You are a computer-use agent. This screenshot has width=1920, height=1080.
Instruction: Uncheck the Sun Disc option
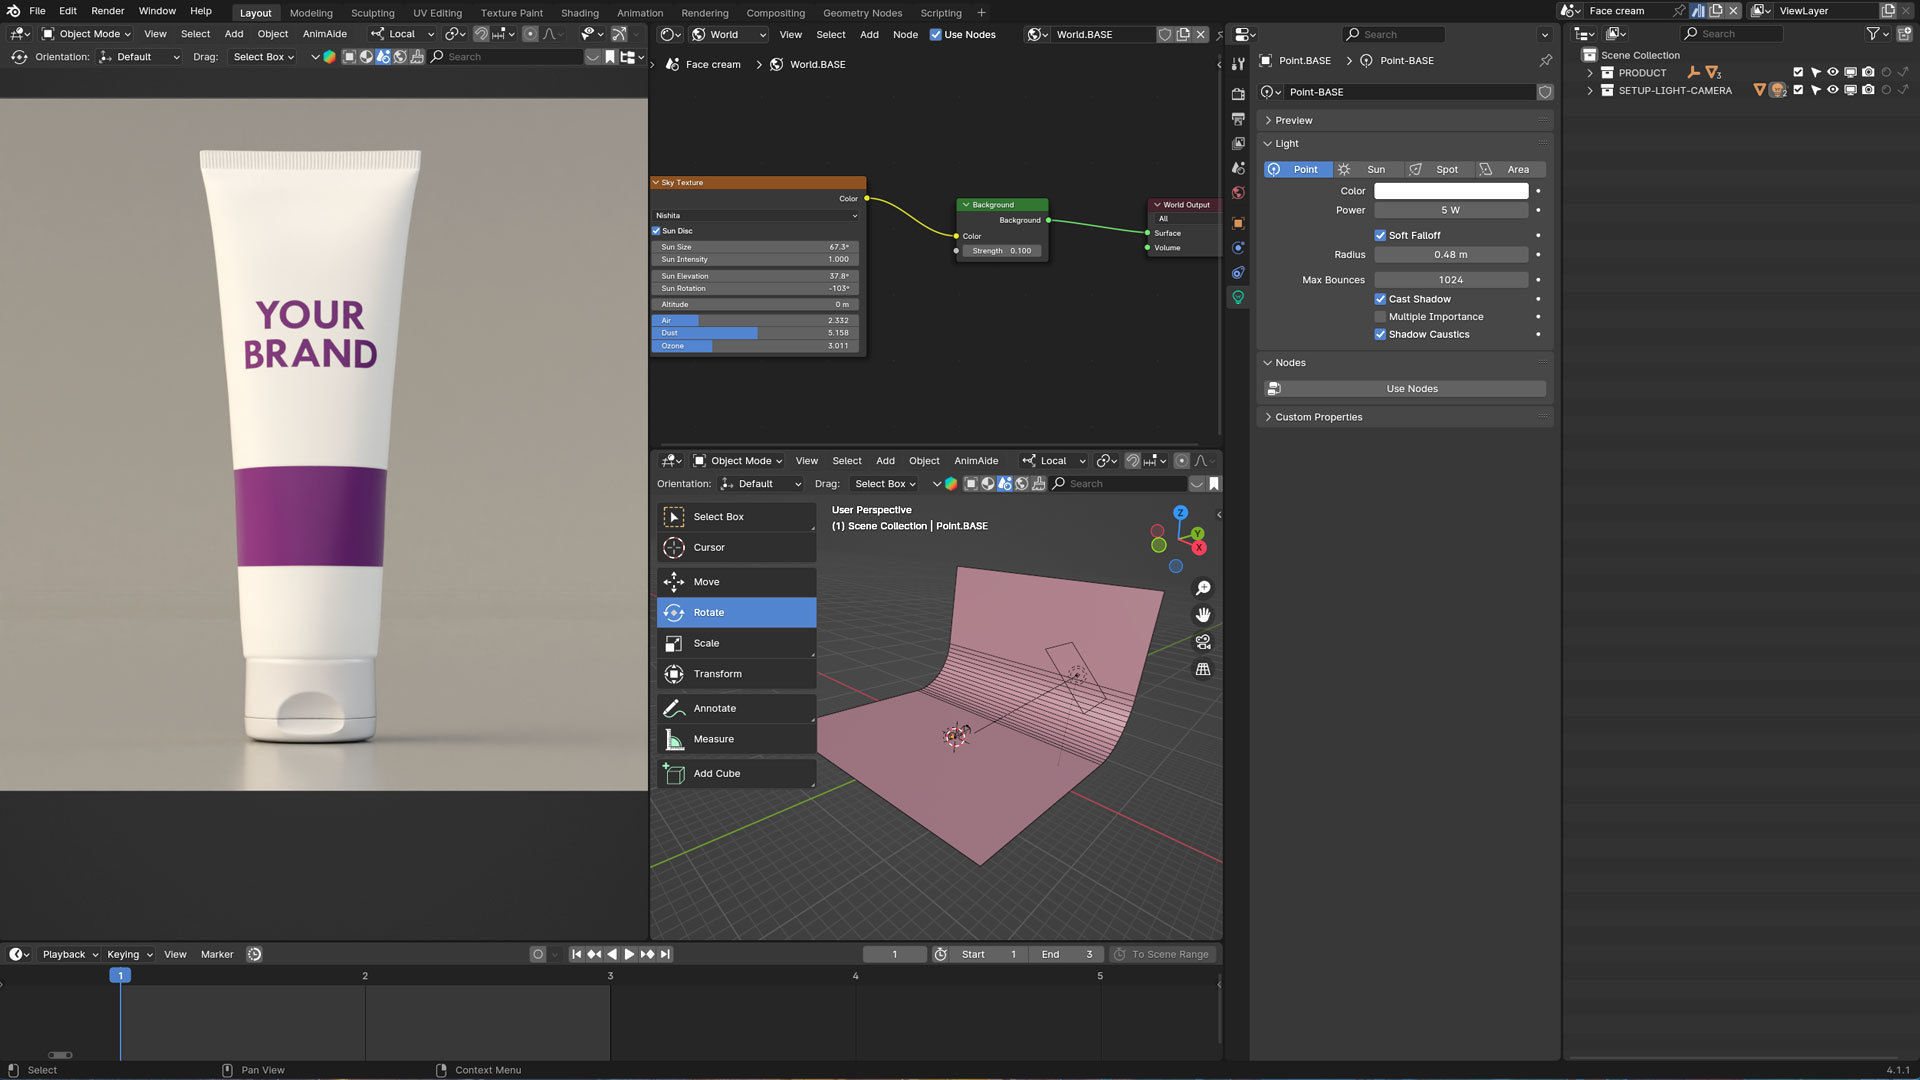[x=656, y=231]
